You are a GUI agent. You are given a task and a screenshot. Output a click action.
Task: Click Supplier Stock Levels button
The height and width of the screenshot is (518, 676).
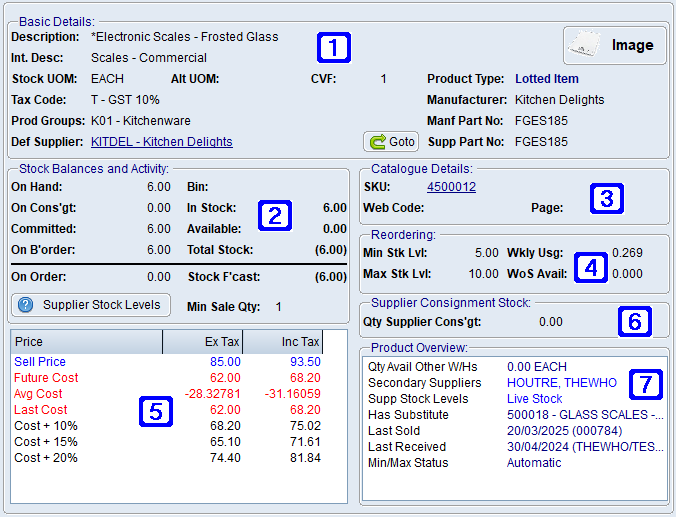89,304
